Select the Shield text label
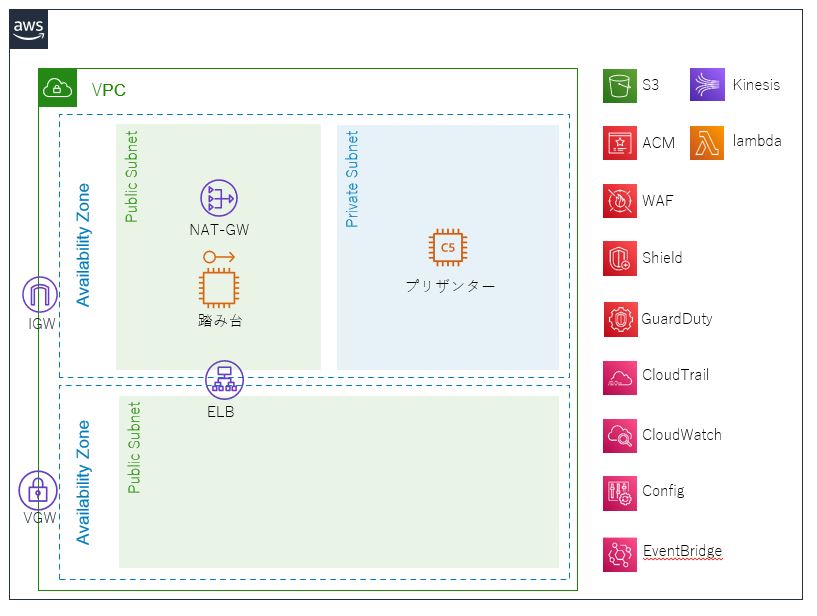The width and height of the screenshot is (817, 616). (x=662, y=257)
